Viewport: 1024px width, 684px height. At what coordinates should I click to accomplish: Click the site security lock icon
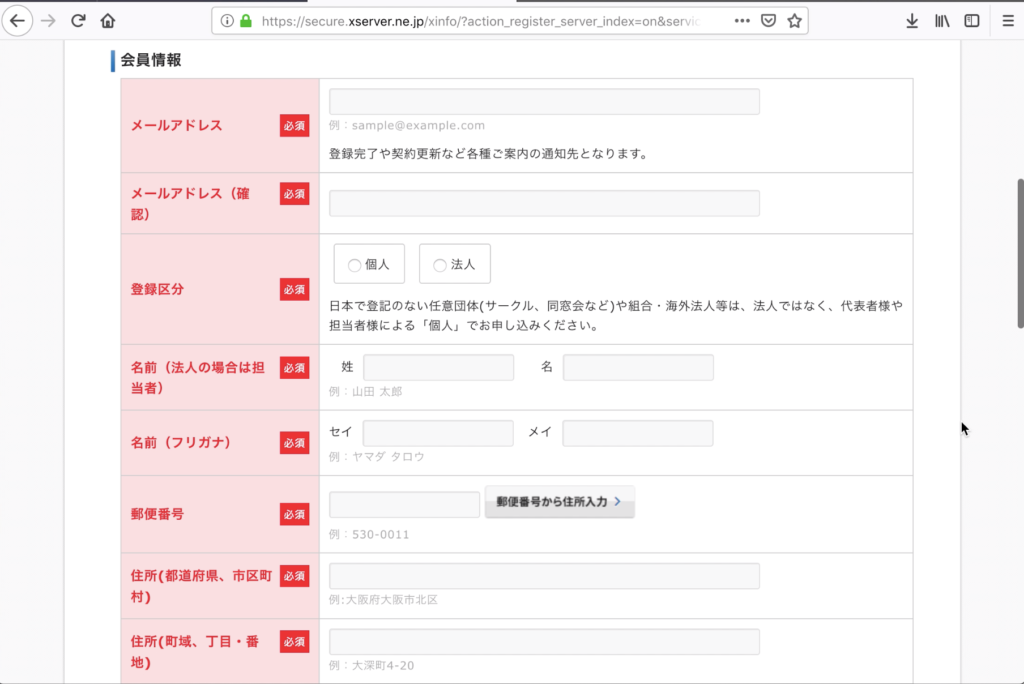(x=244, y=19)
